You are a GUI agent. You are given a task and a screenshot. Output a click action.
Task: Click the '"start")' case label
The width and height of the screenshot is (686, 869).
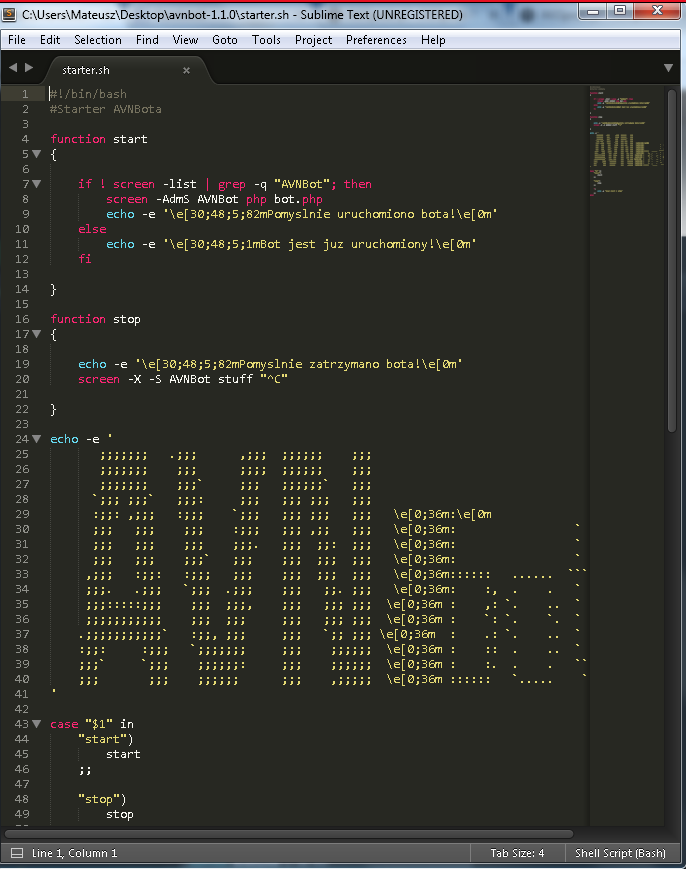point(106,739)
